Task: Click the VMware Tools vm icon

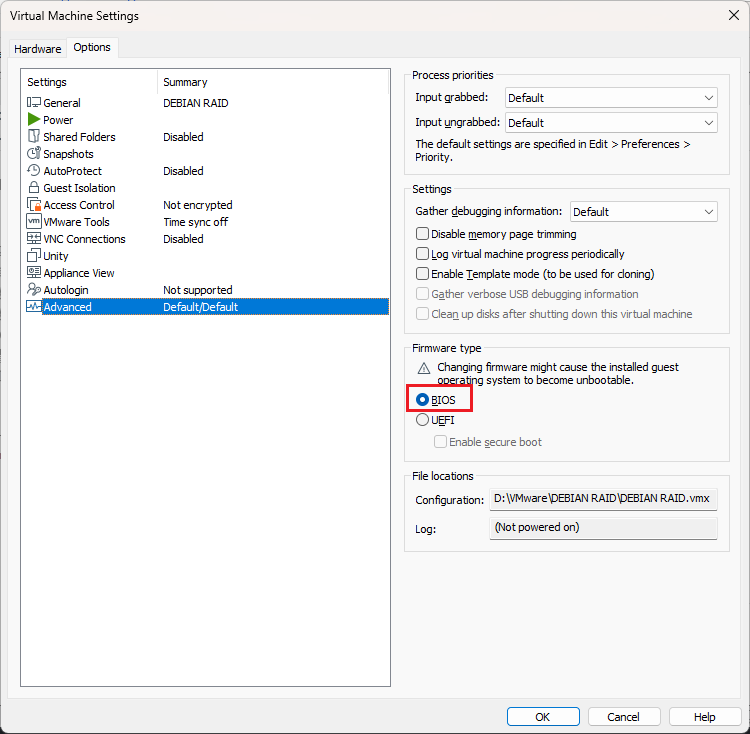Action: (33, 221)
